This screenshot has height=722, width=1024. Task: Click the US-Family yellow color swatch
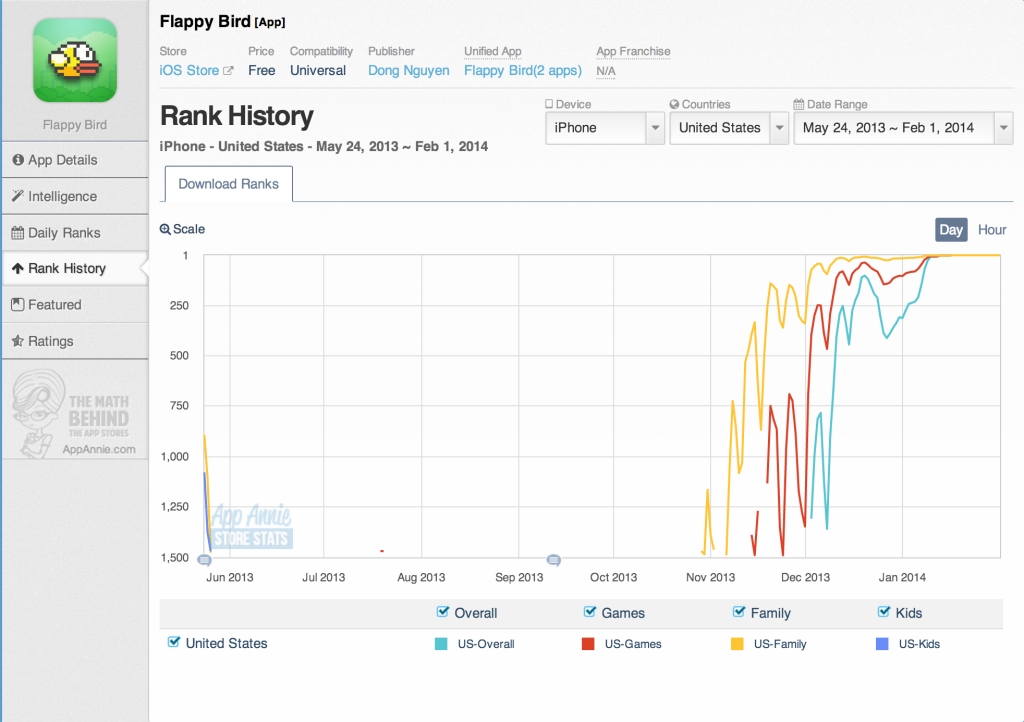click(737, 644)
